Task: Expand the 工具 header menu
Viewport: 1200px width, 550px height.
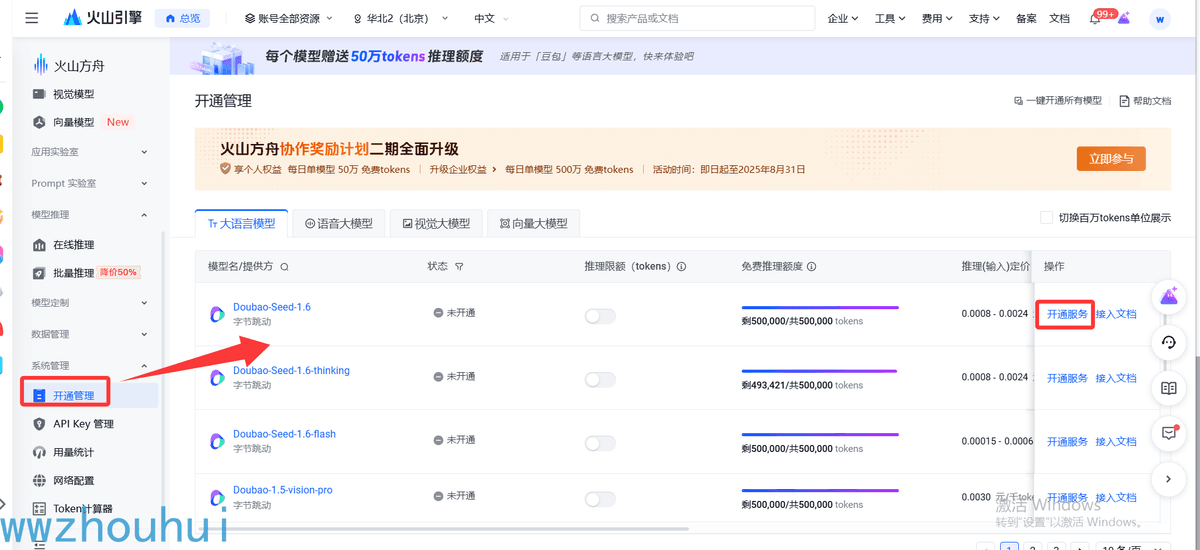Action: (890, 19)
